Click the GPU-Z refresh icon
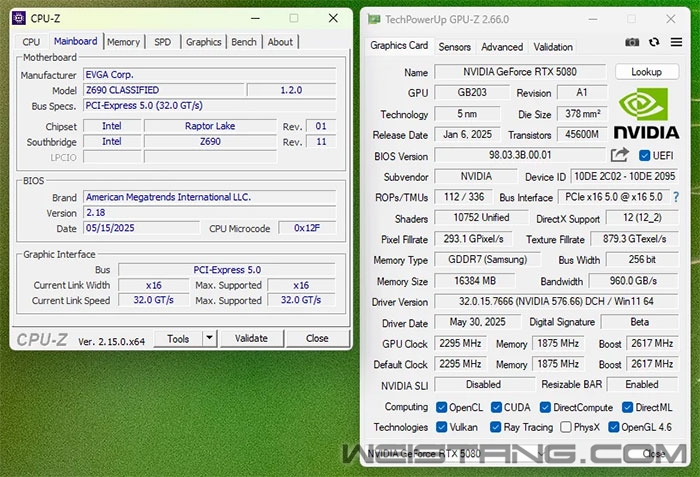 pyautogui.click(x=654, y=42)
